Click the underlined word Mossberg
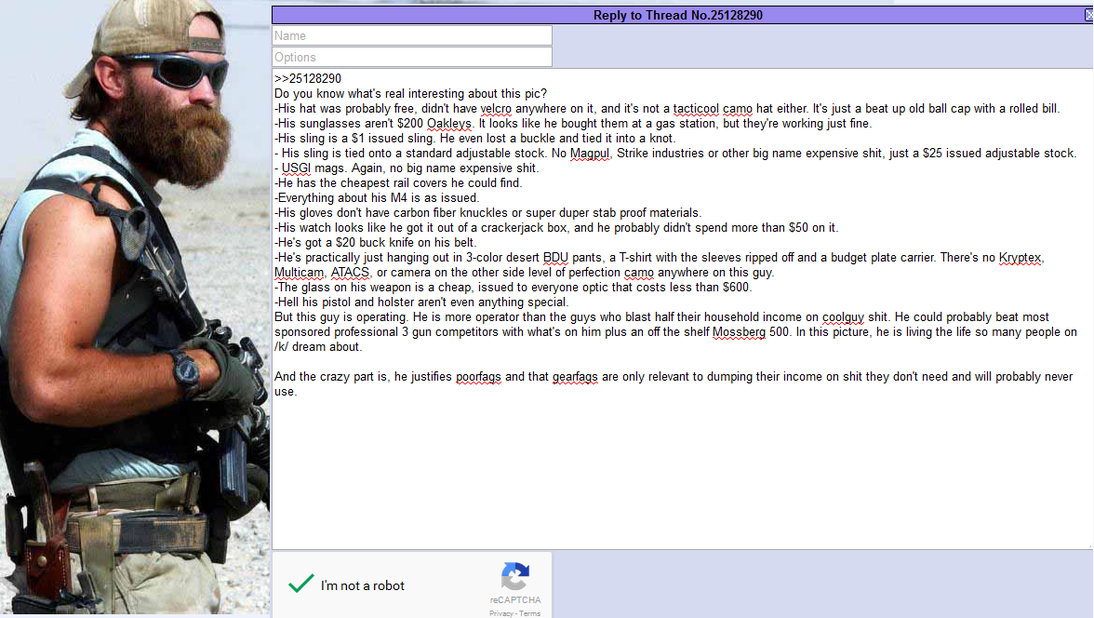The height and width of the screenshot is (618, 1094). point(739,332)
